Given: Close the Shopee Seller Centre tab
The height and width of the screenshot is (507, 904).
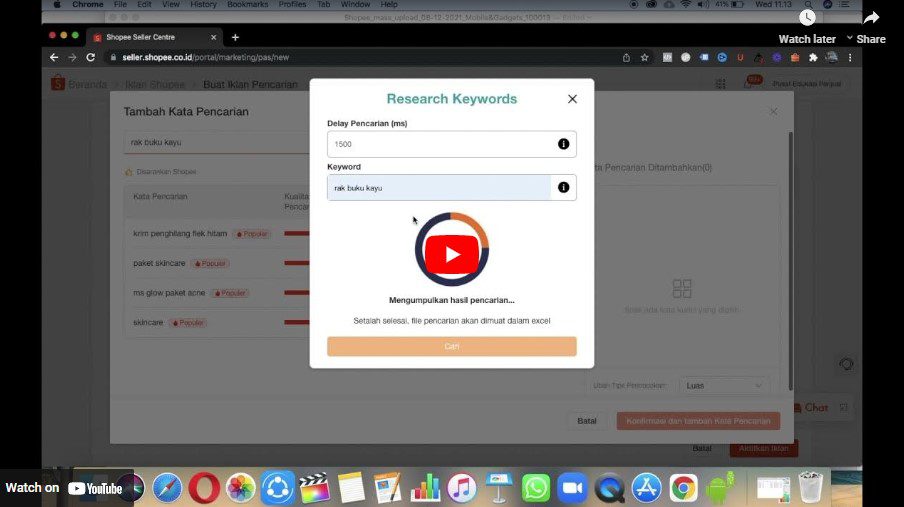Looking at the screenshot, I should pyautogui.click(x=213, y=37).
